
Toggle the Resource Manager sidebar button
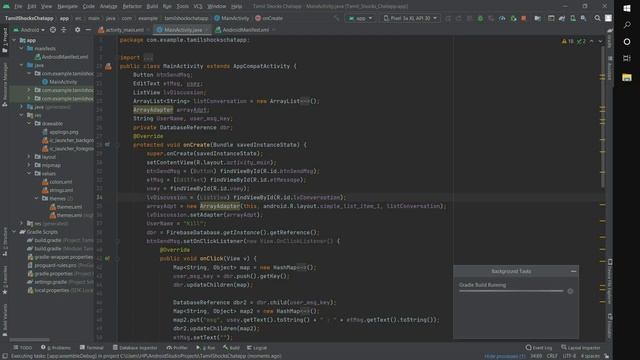pos(4,84)
